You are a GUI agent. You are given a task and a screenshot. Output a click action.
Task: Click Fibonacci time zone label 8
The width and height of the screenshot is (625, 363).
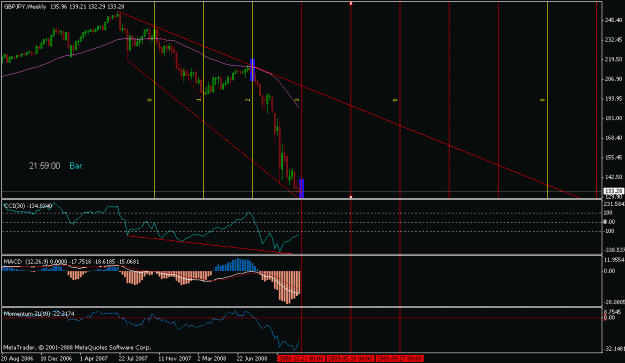[542, 100]
